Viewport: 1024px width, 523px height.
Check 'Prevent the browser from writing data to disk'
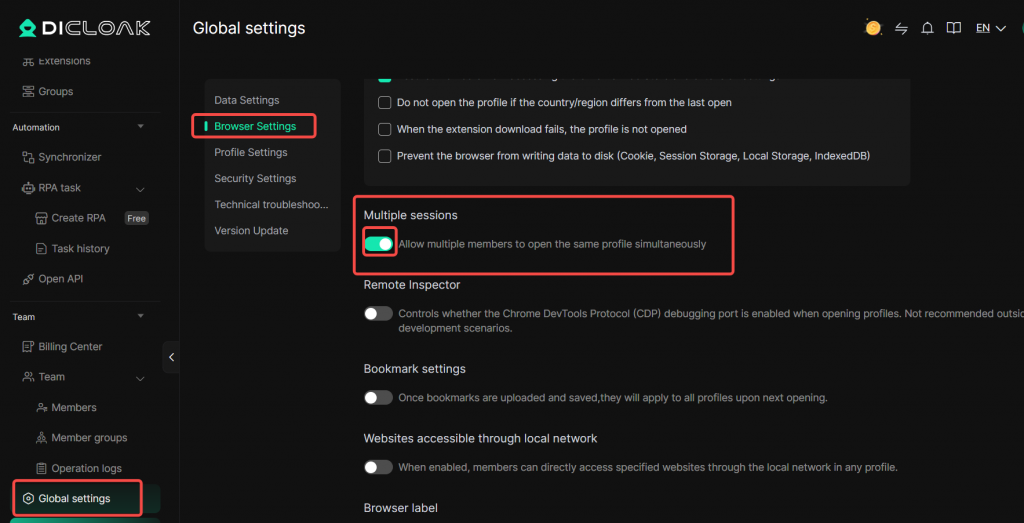pyautogui.click(x=385, y=156)
